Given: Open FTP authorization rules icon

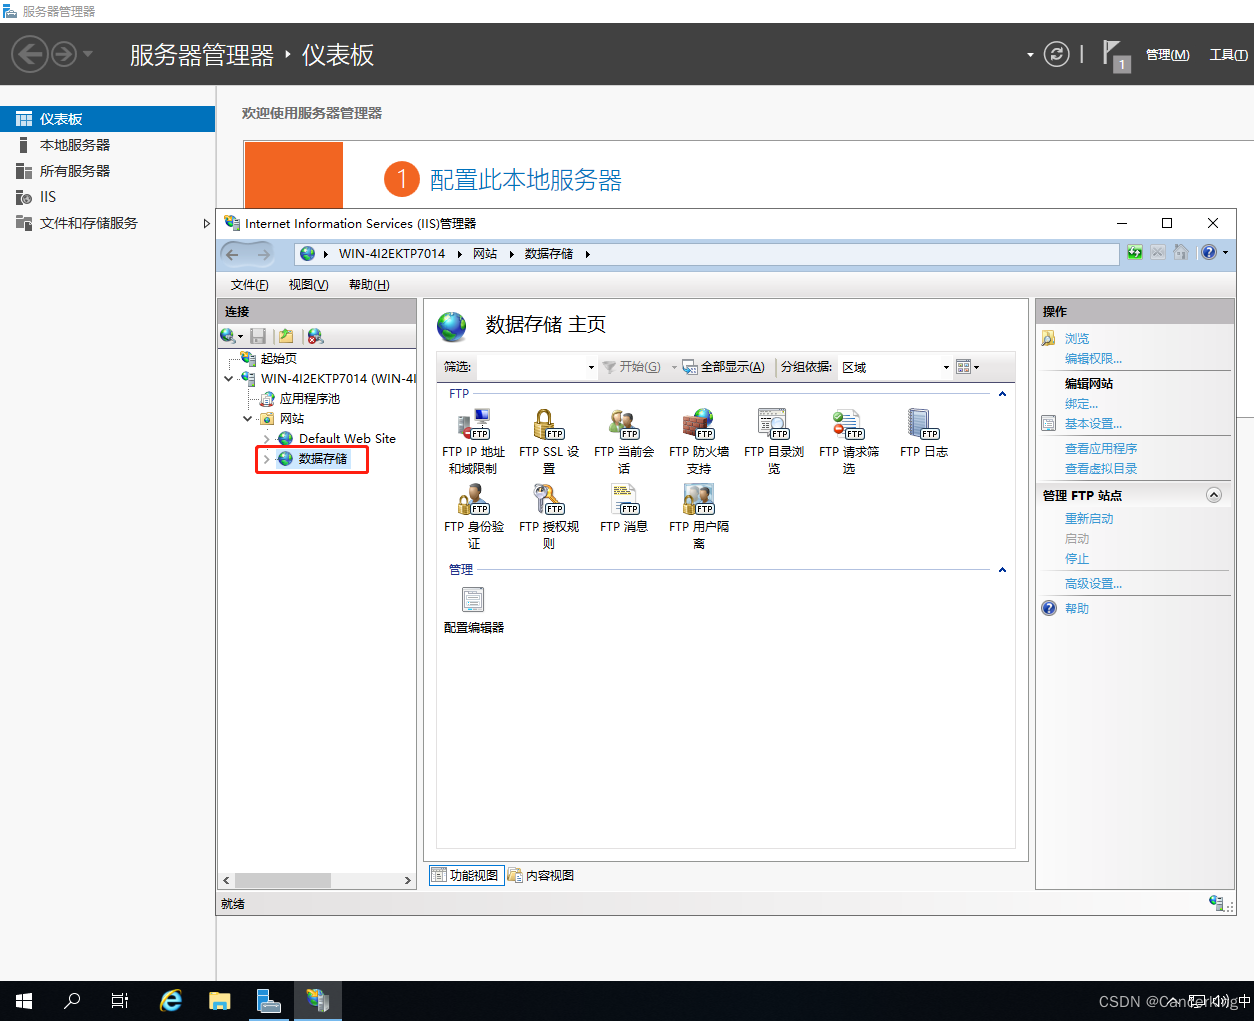Looking at the screenshot, I should 549,499.
